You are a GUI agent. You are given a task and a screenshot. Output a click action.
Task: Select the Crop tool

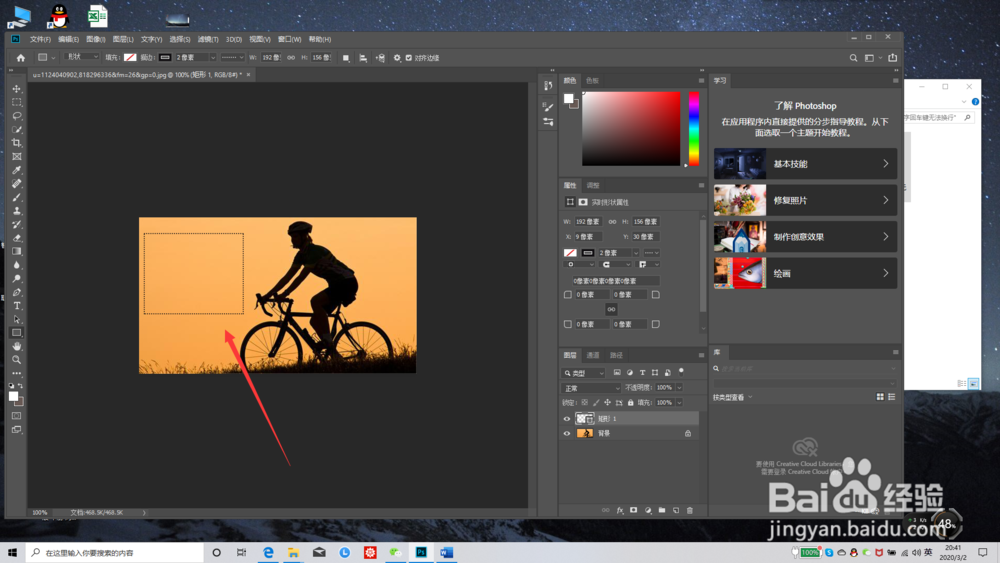click(17, 143)
